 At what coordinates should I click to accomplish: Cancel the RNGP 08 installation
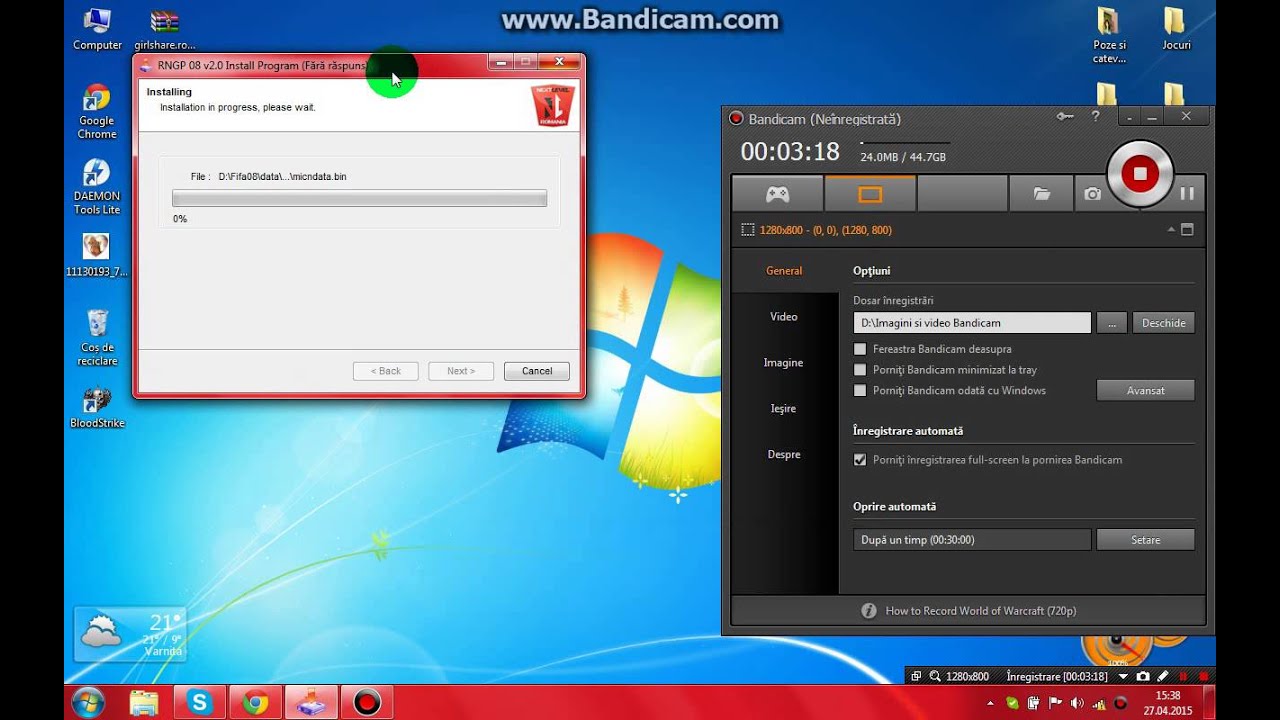coord(536,370)
